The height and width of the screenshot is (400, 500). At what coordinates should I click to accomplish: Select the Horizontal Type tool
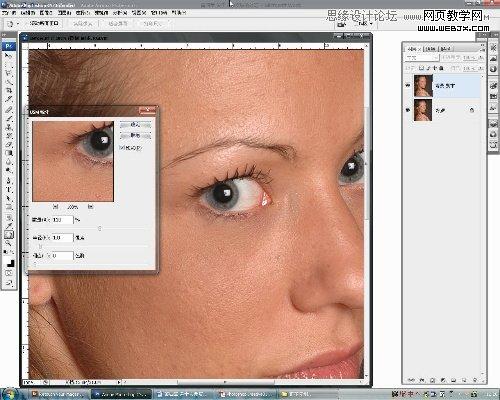(9, 189)
